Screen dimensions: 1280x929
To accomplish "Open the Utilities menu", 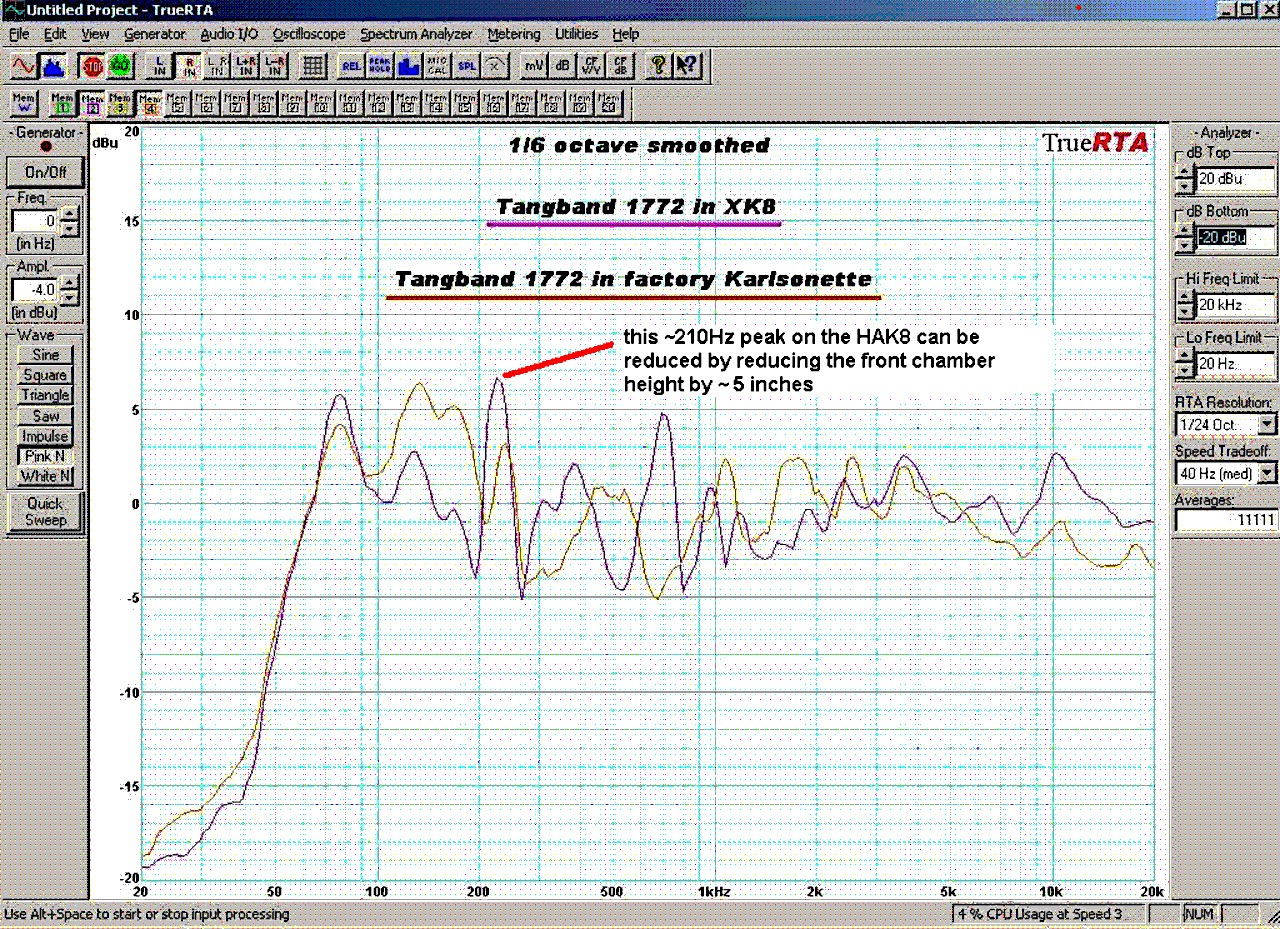I will coord(577,34).
